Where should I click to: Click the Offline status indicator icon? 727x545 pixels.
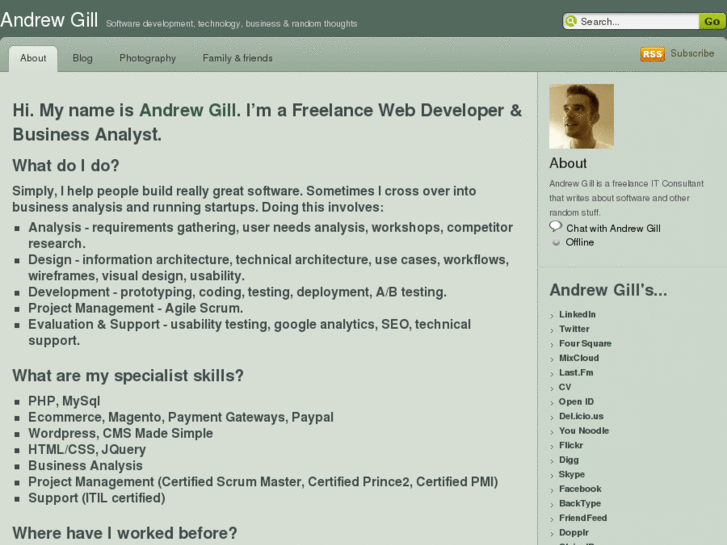click(x=556, y=242)
